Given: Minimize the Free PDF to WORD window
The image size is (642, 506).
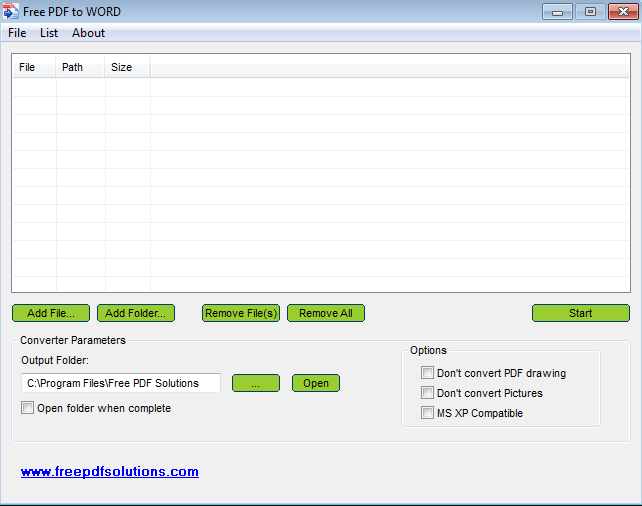Looking at the screenshot, I should (x=557, y=11).
